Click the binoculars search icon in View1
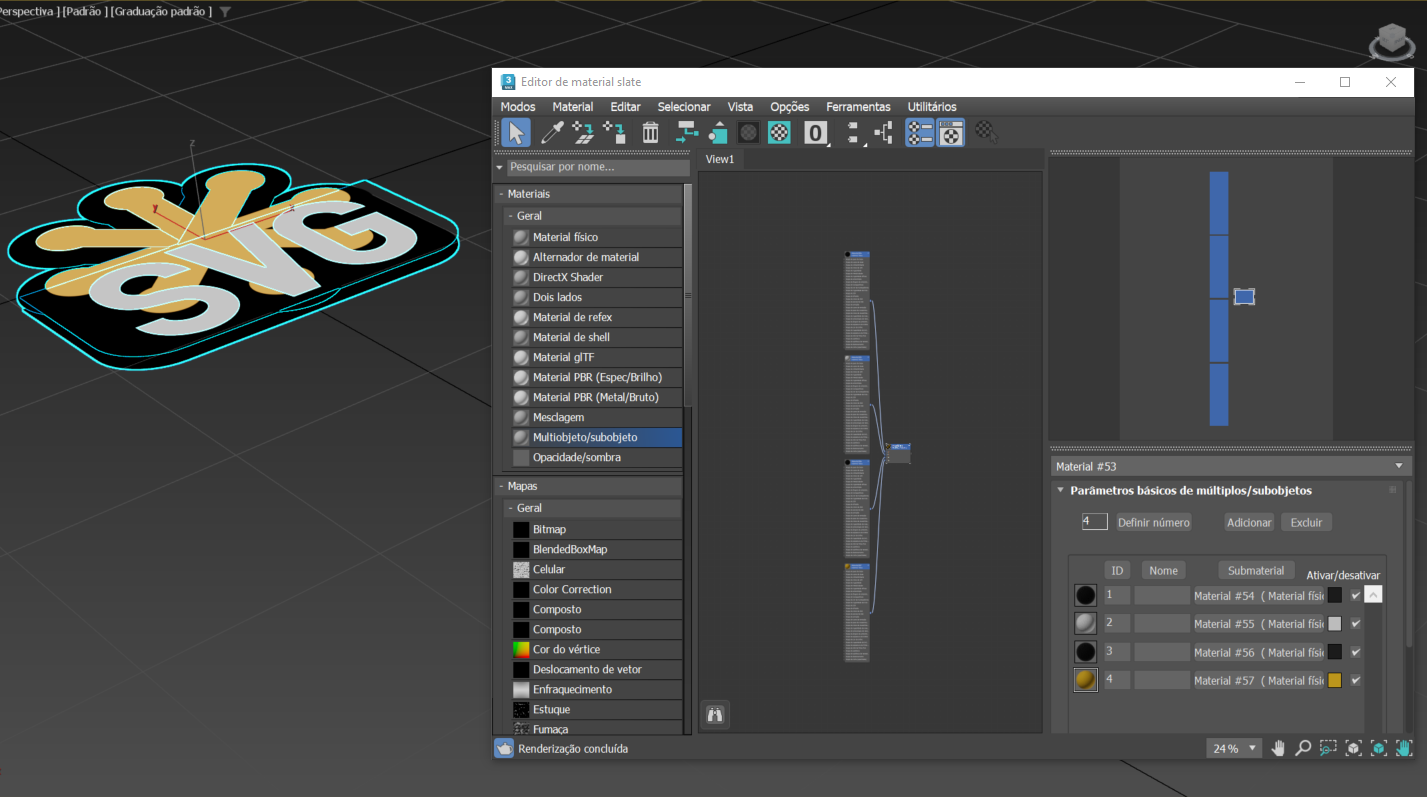Image resolution: width=1427 pixels, height=797 pixels. 715,714
